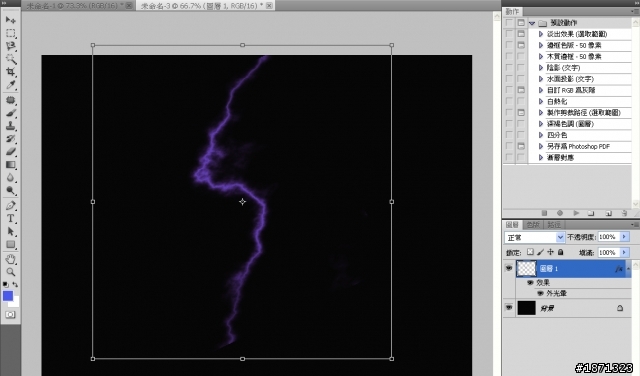The image size is (640, 376).
Task: Select the Rectangular Marquee tool
Action: pyautogui.click(x=11, y=33)
